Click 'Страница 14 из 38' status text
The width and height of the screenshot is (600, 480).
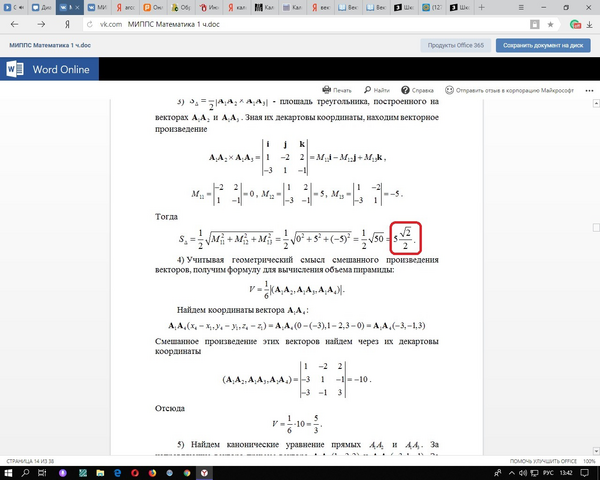point(30,461)
